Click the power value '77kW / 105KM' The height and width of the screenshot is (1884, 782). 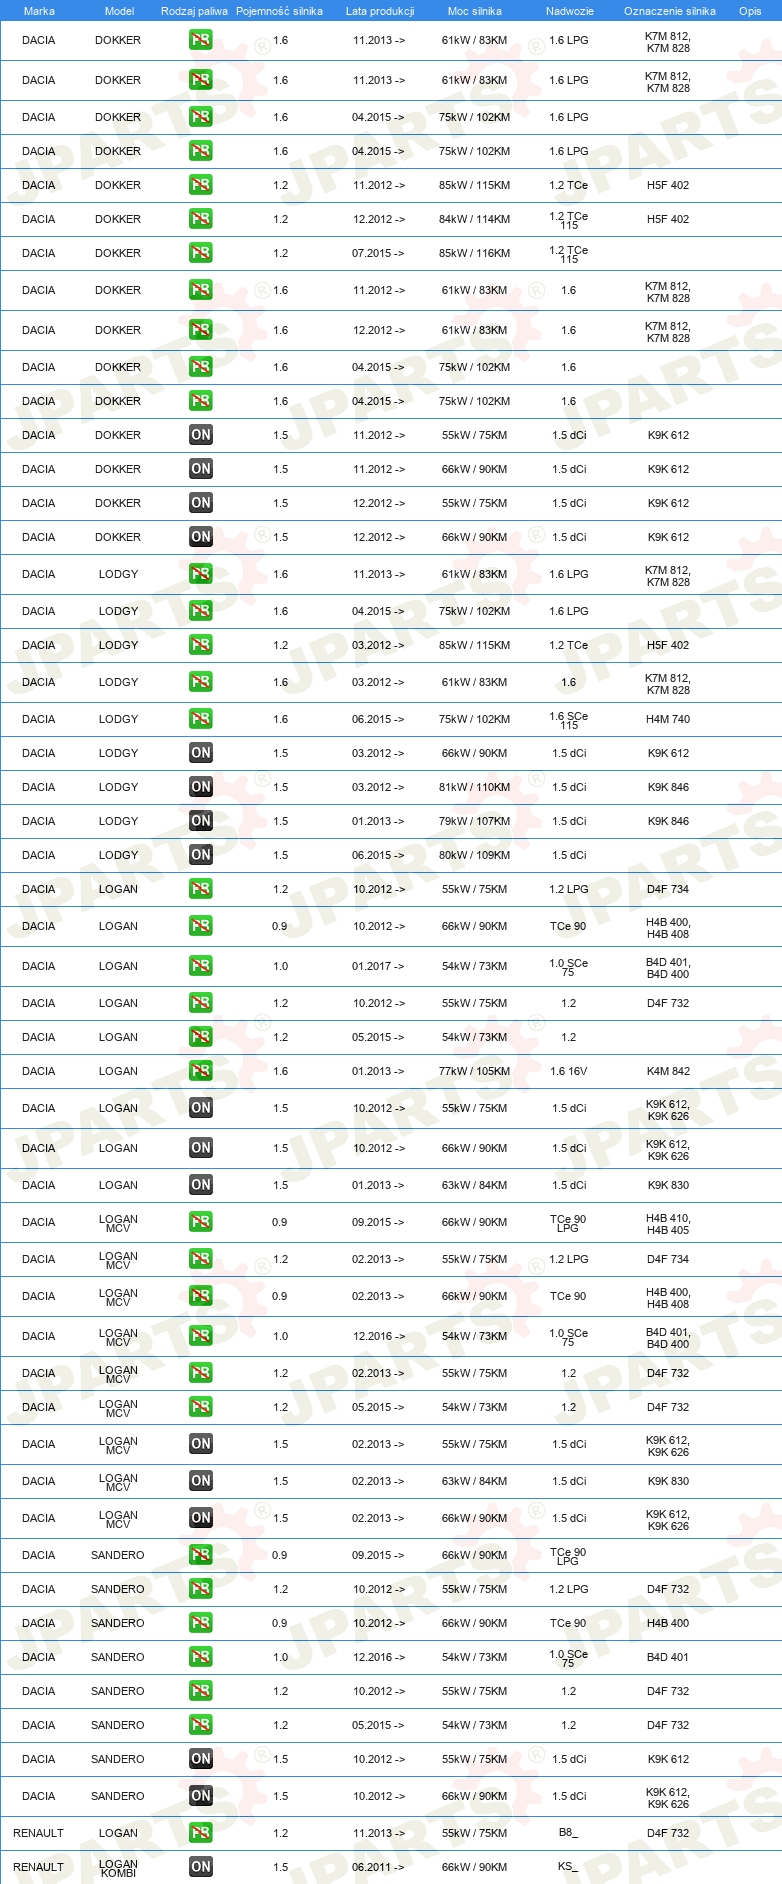474,1071
